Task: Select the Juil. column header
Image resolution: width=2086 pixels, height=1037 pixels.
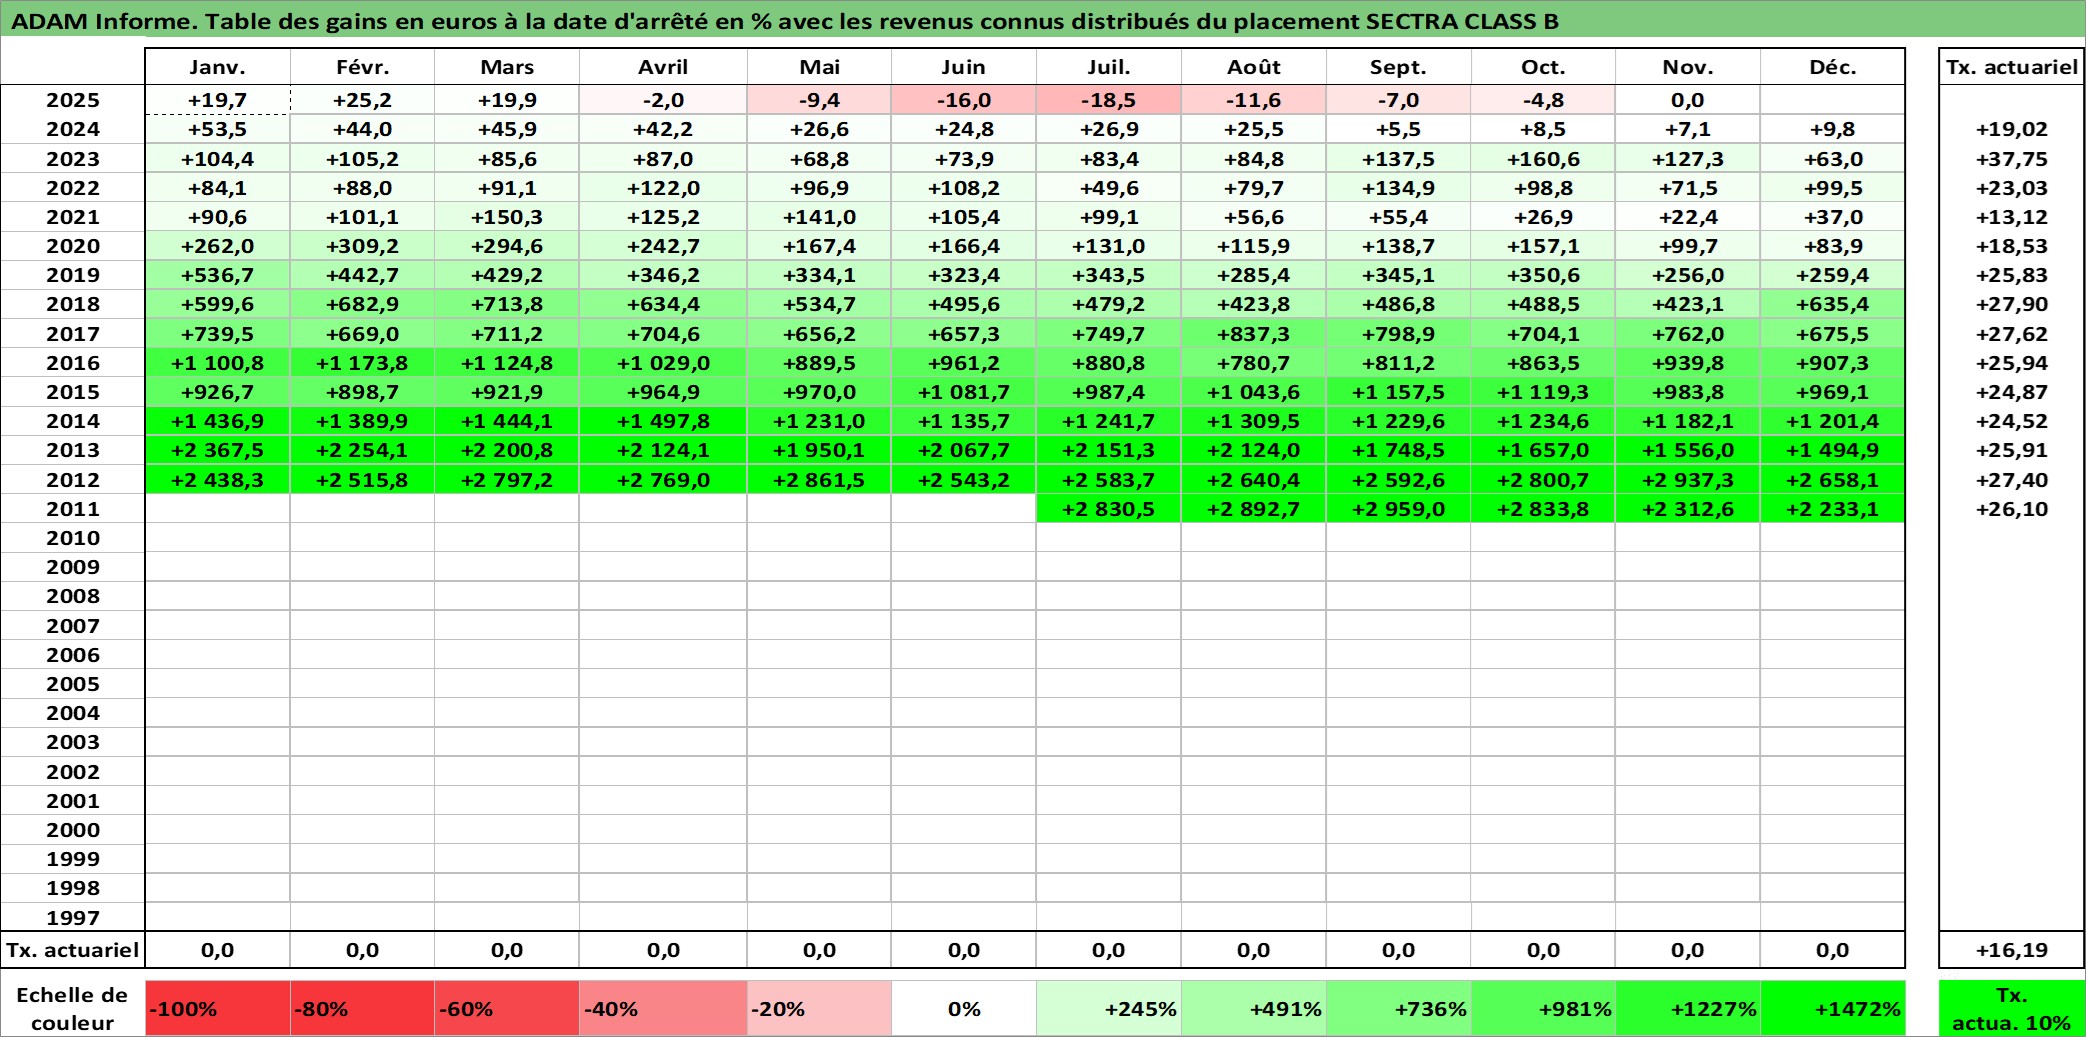Action: pos(1108,67)
